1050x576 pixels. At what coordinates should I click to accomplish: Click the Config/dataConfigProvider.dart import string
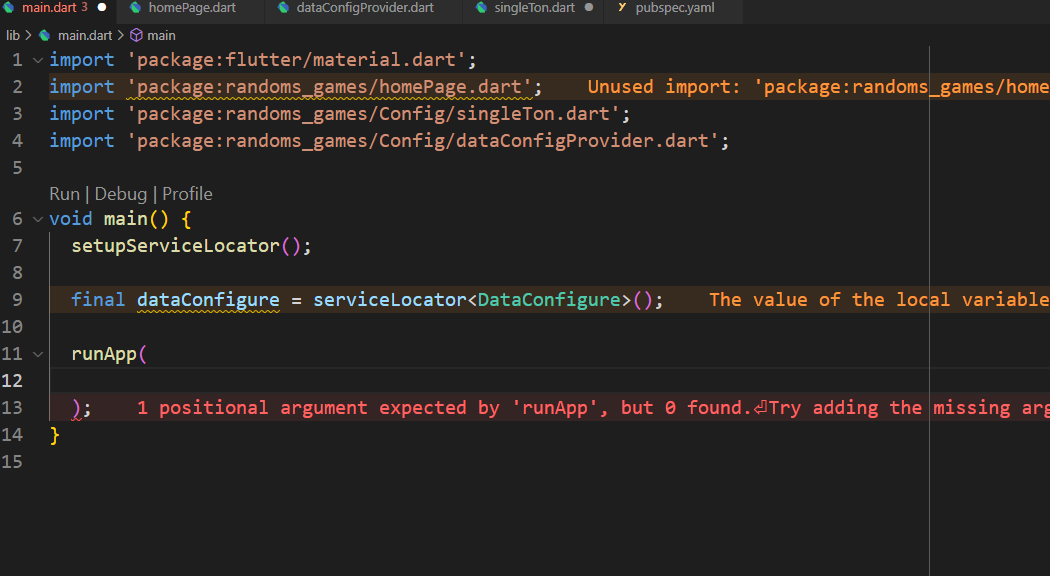click(422, 141)
